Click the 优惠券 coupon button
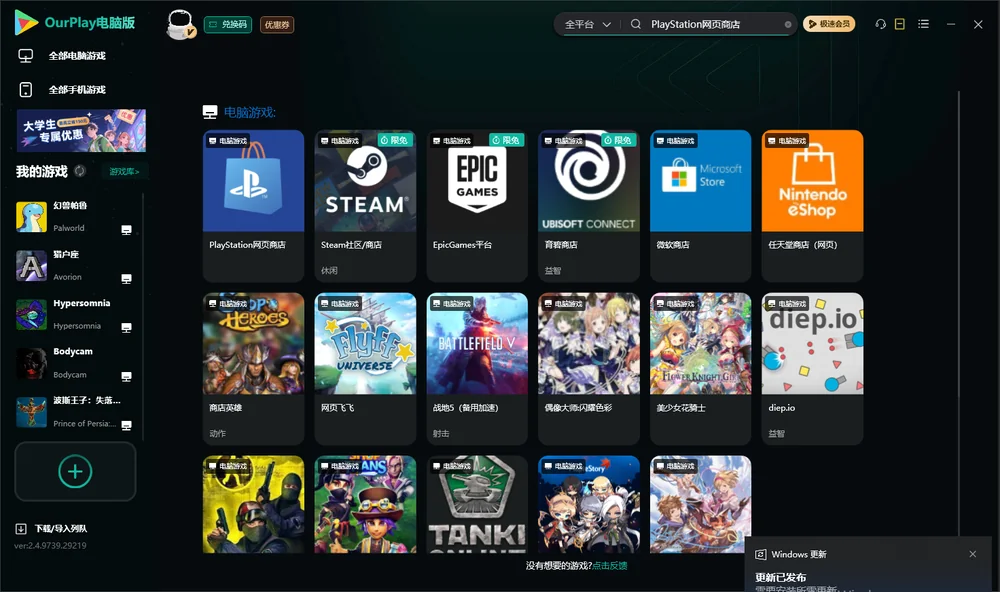 277,25
